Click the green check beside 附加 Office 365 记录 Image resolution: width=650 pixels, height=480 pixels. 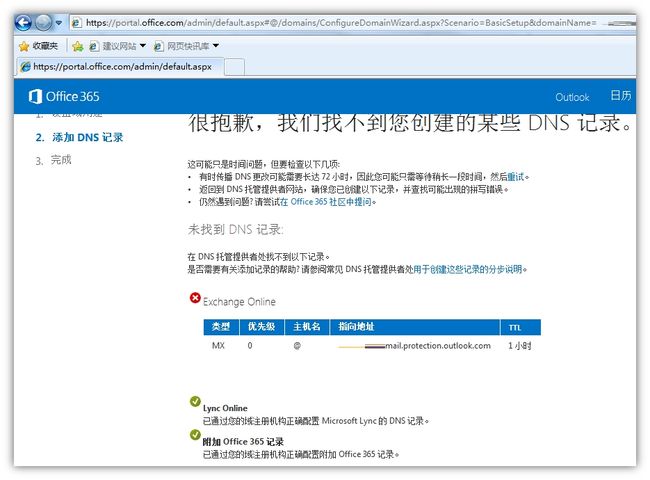tap(195, 435)
